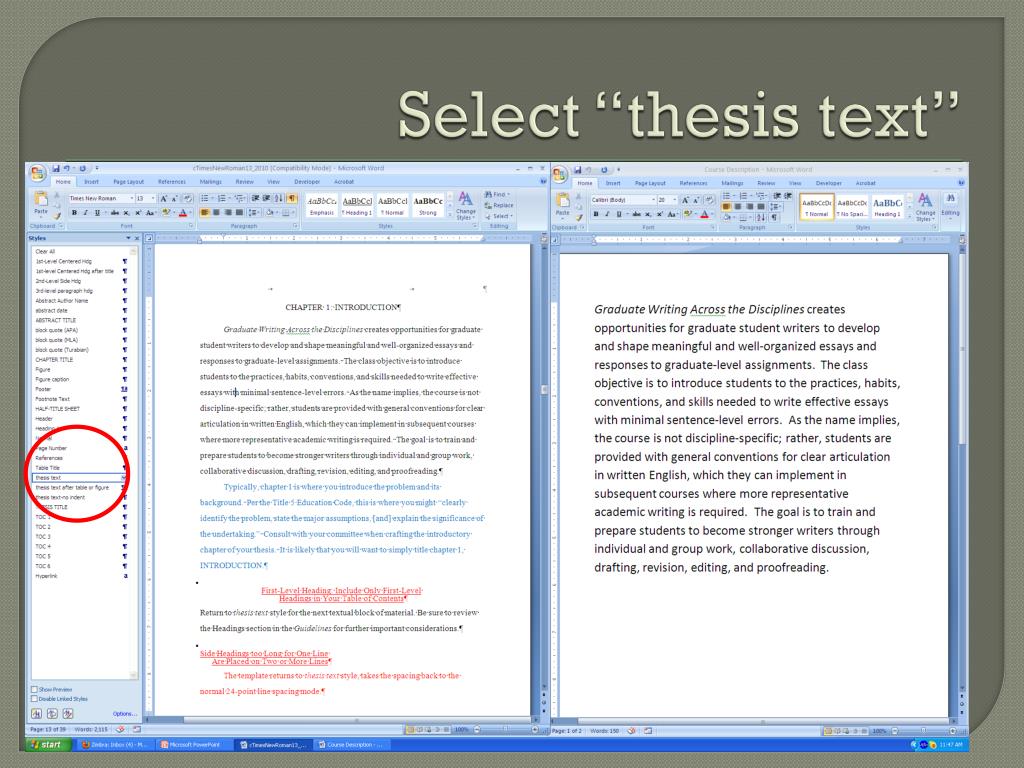Select 'thesis text-no indent' style
The image size is (1024, 768).
click(x=78, y=498)
